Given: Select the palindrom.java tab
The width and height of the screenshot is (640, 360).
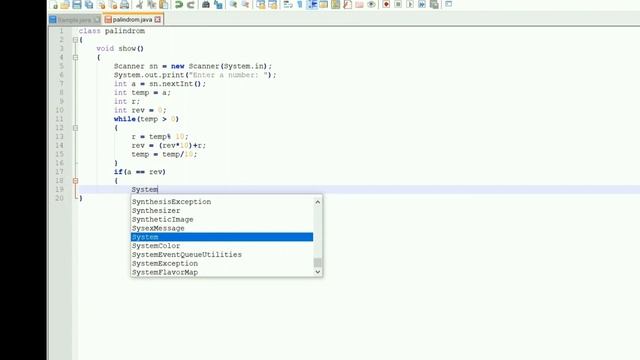Looking at the screenshot, I should [132, 20].
